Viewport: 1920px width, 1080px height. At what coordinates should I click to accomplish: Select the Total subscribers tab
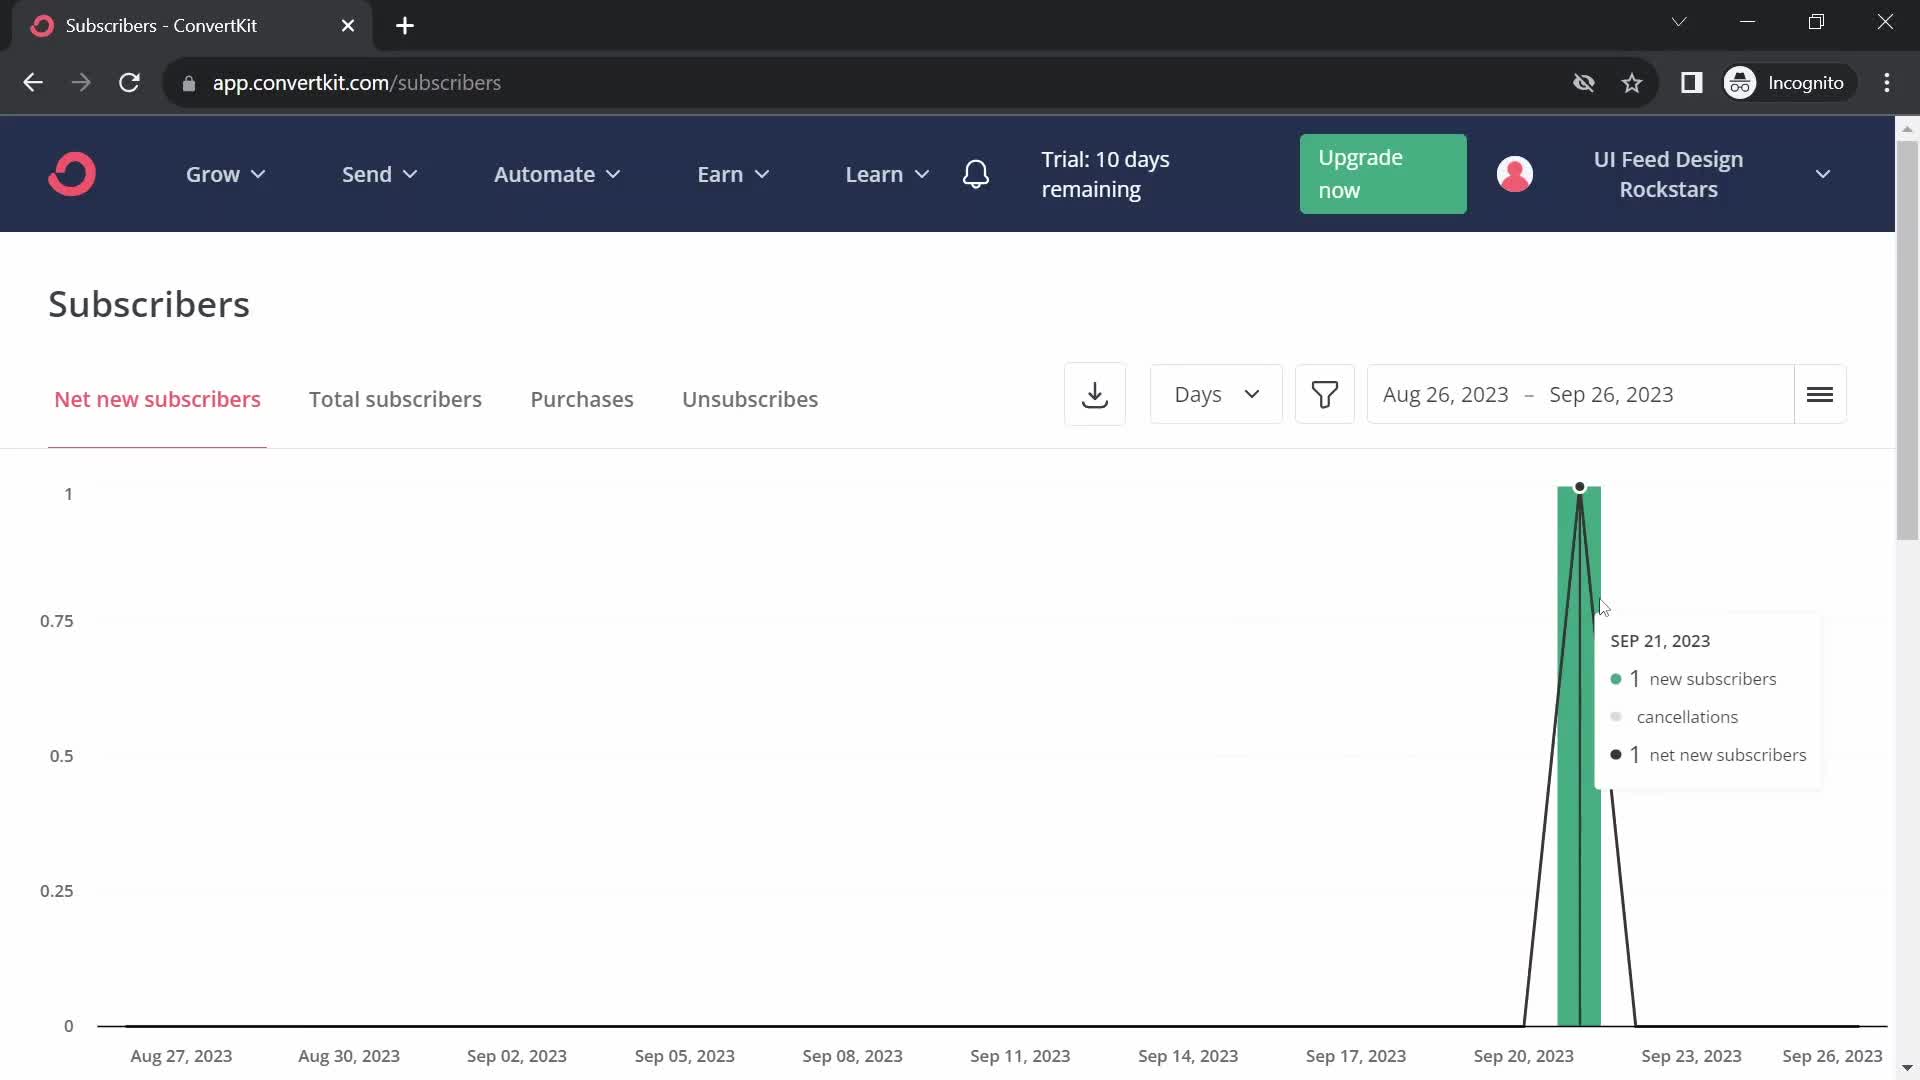point(394,398)
